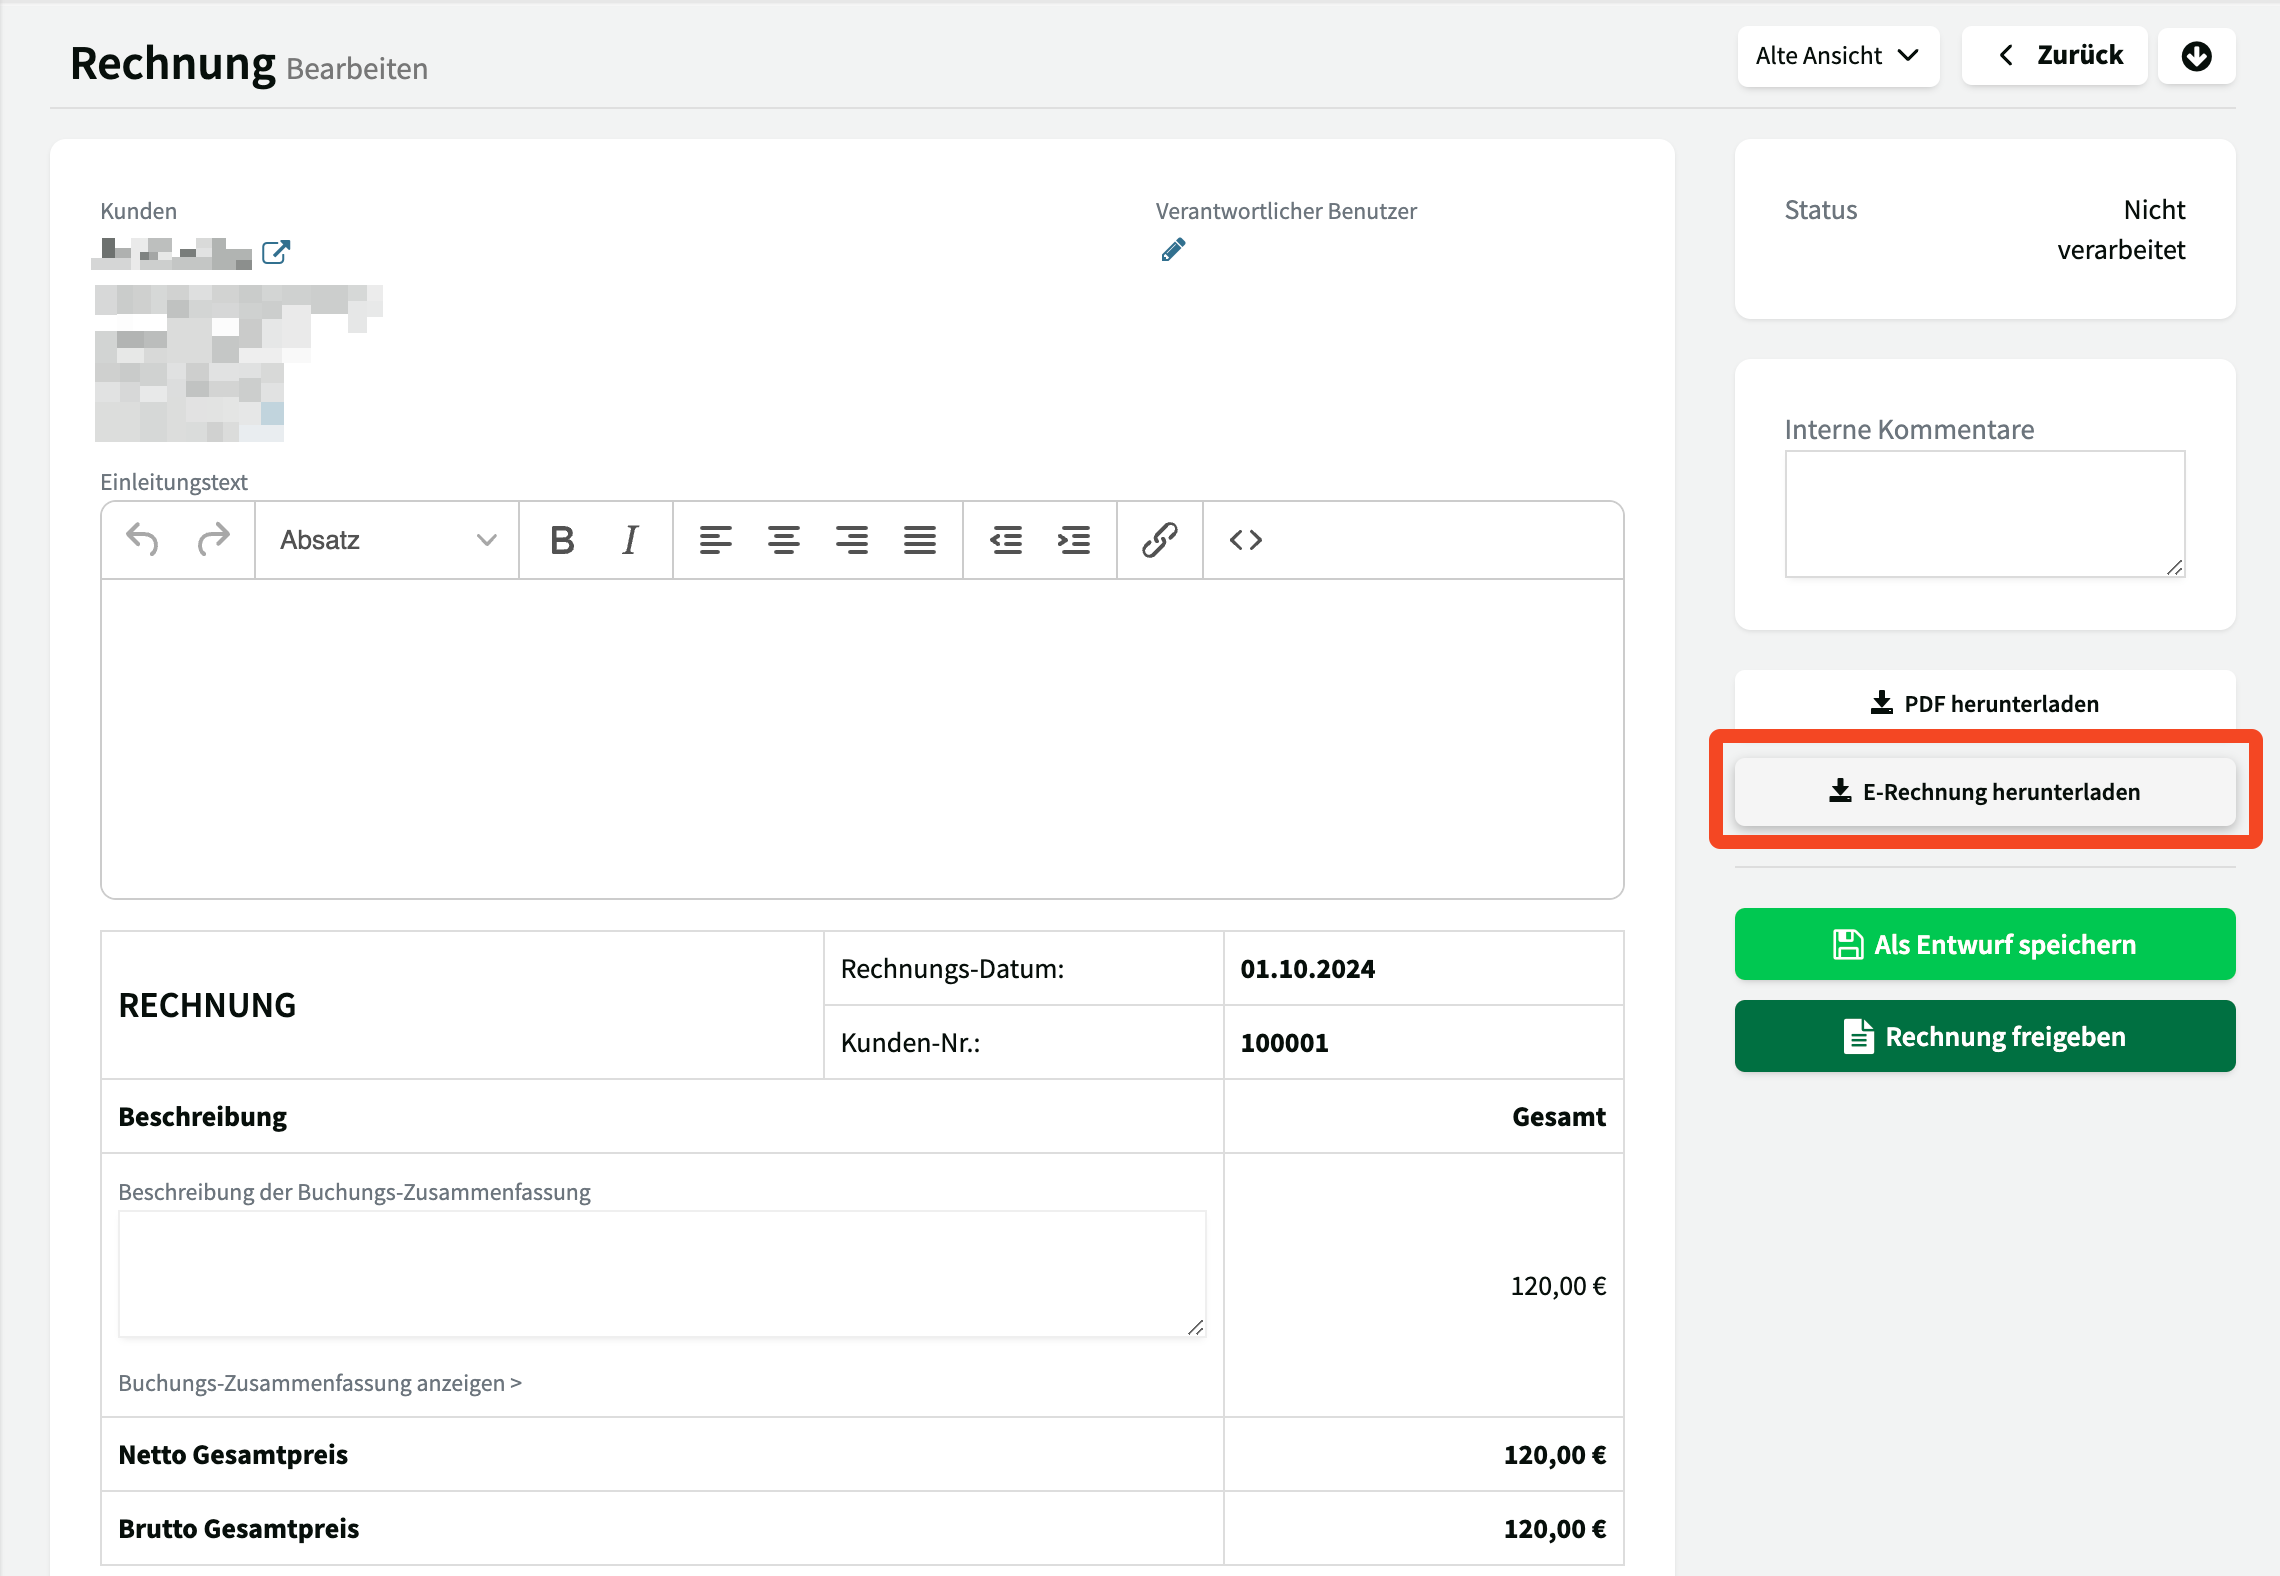
Task: Toggle bold formatting in Einleitungstext editor
Action: click(562, 540)
